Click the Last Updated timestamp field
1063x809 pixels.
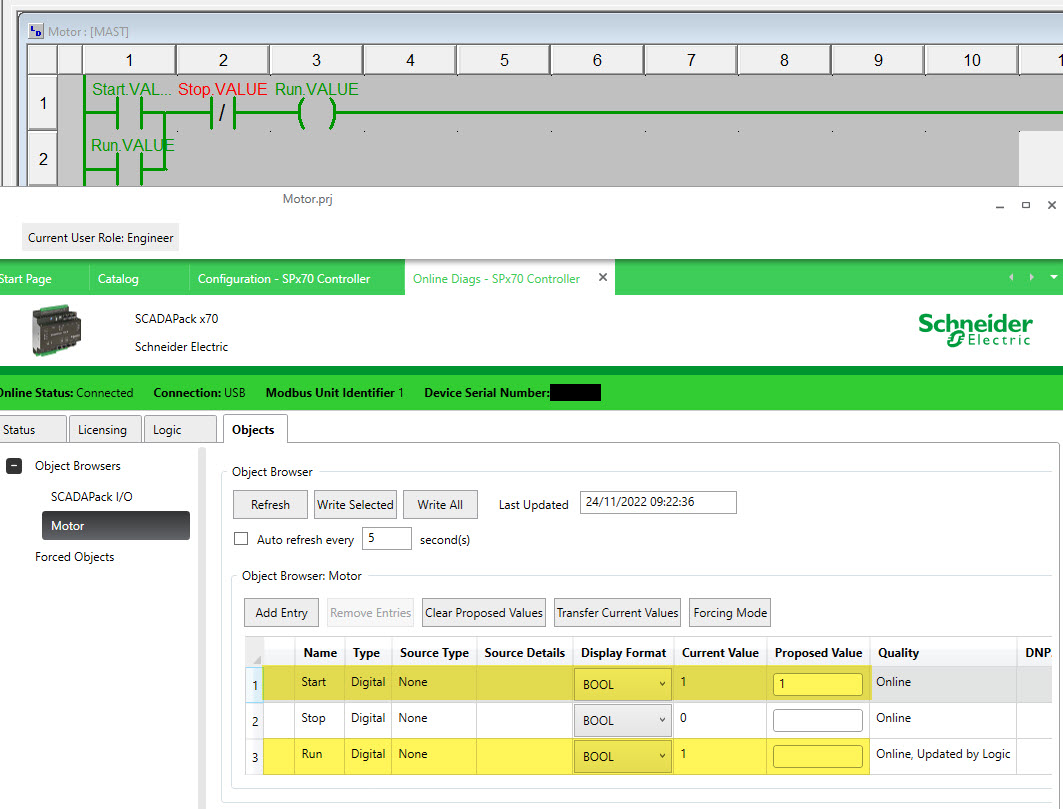pyautogui.click(x=658, y=502)
